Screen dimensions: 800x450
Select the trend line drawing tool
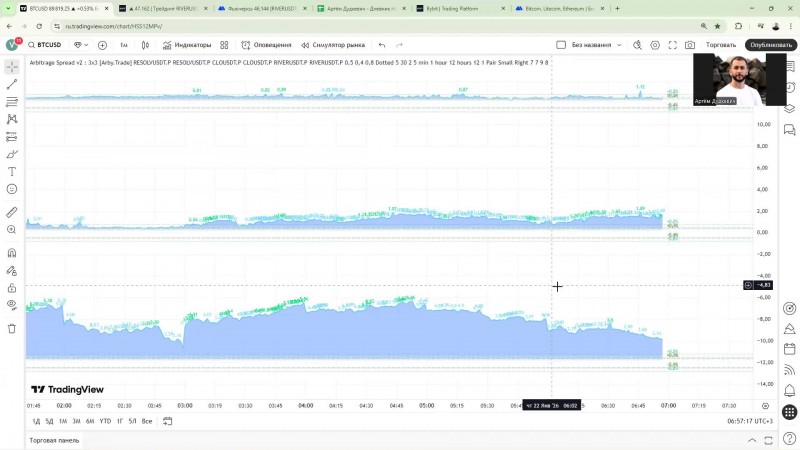[12, 85]
